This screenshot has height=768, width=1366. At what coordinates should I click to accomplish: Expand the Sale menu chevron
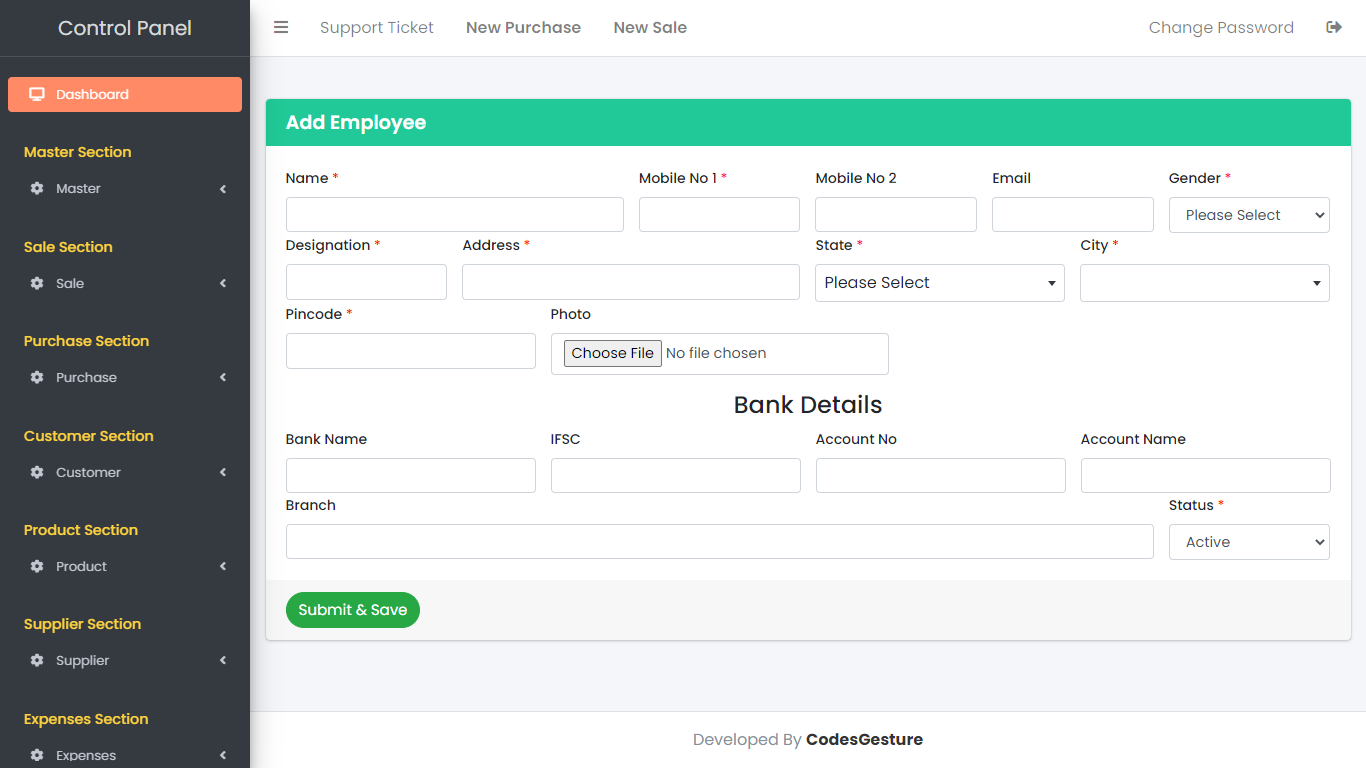coord(223,283)
